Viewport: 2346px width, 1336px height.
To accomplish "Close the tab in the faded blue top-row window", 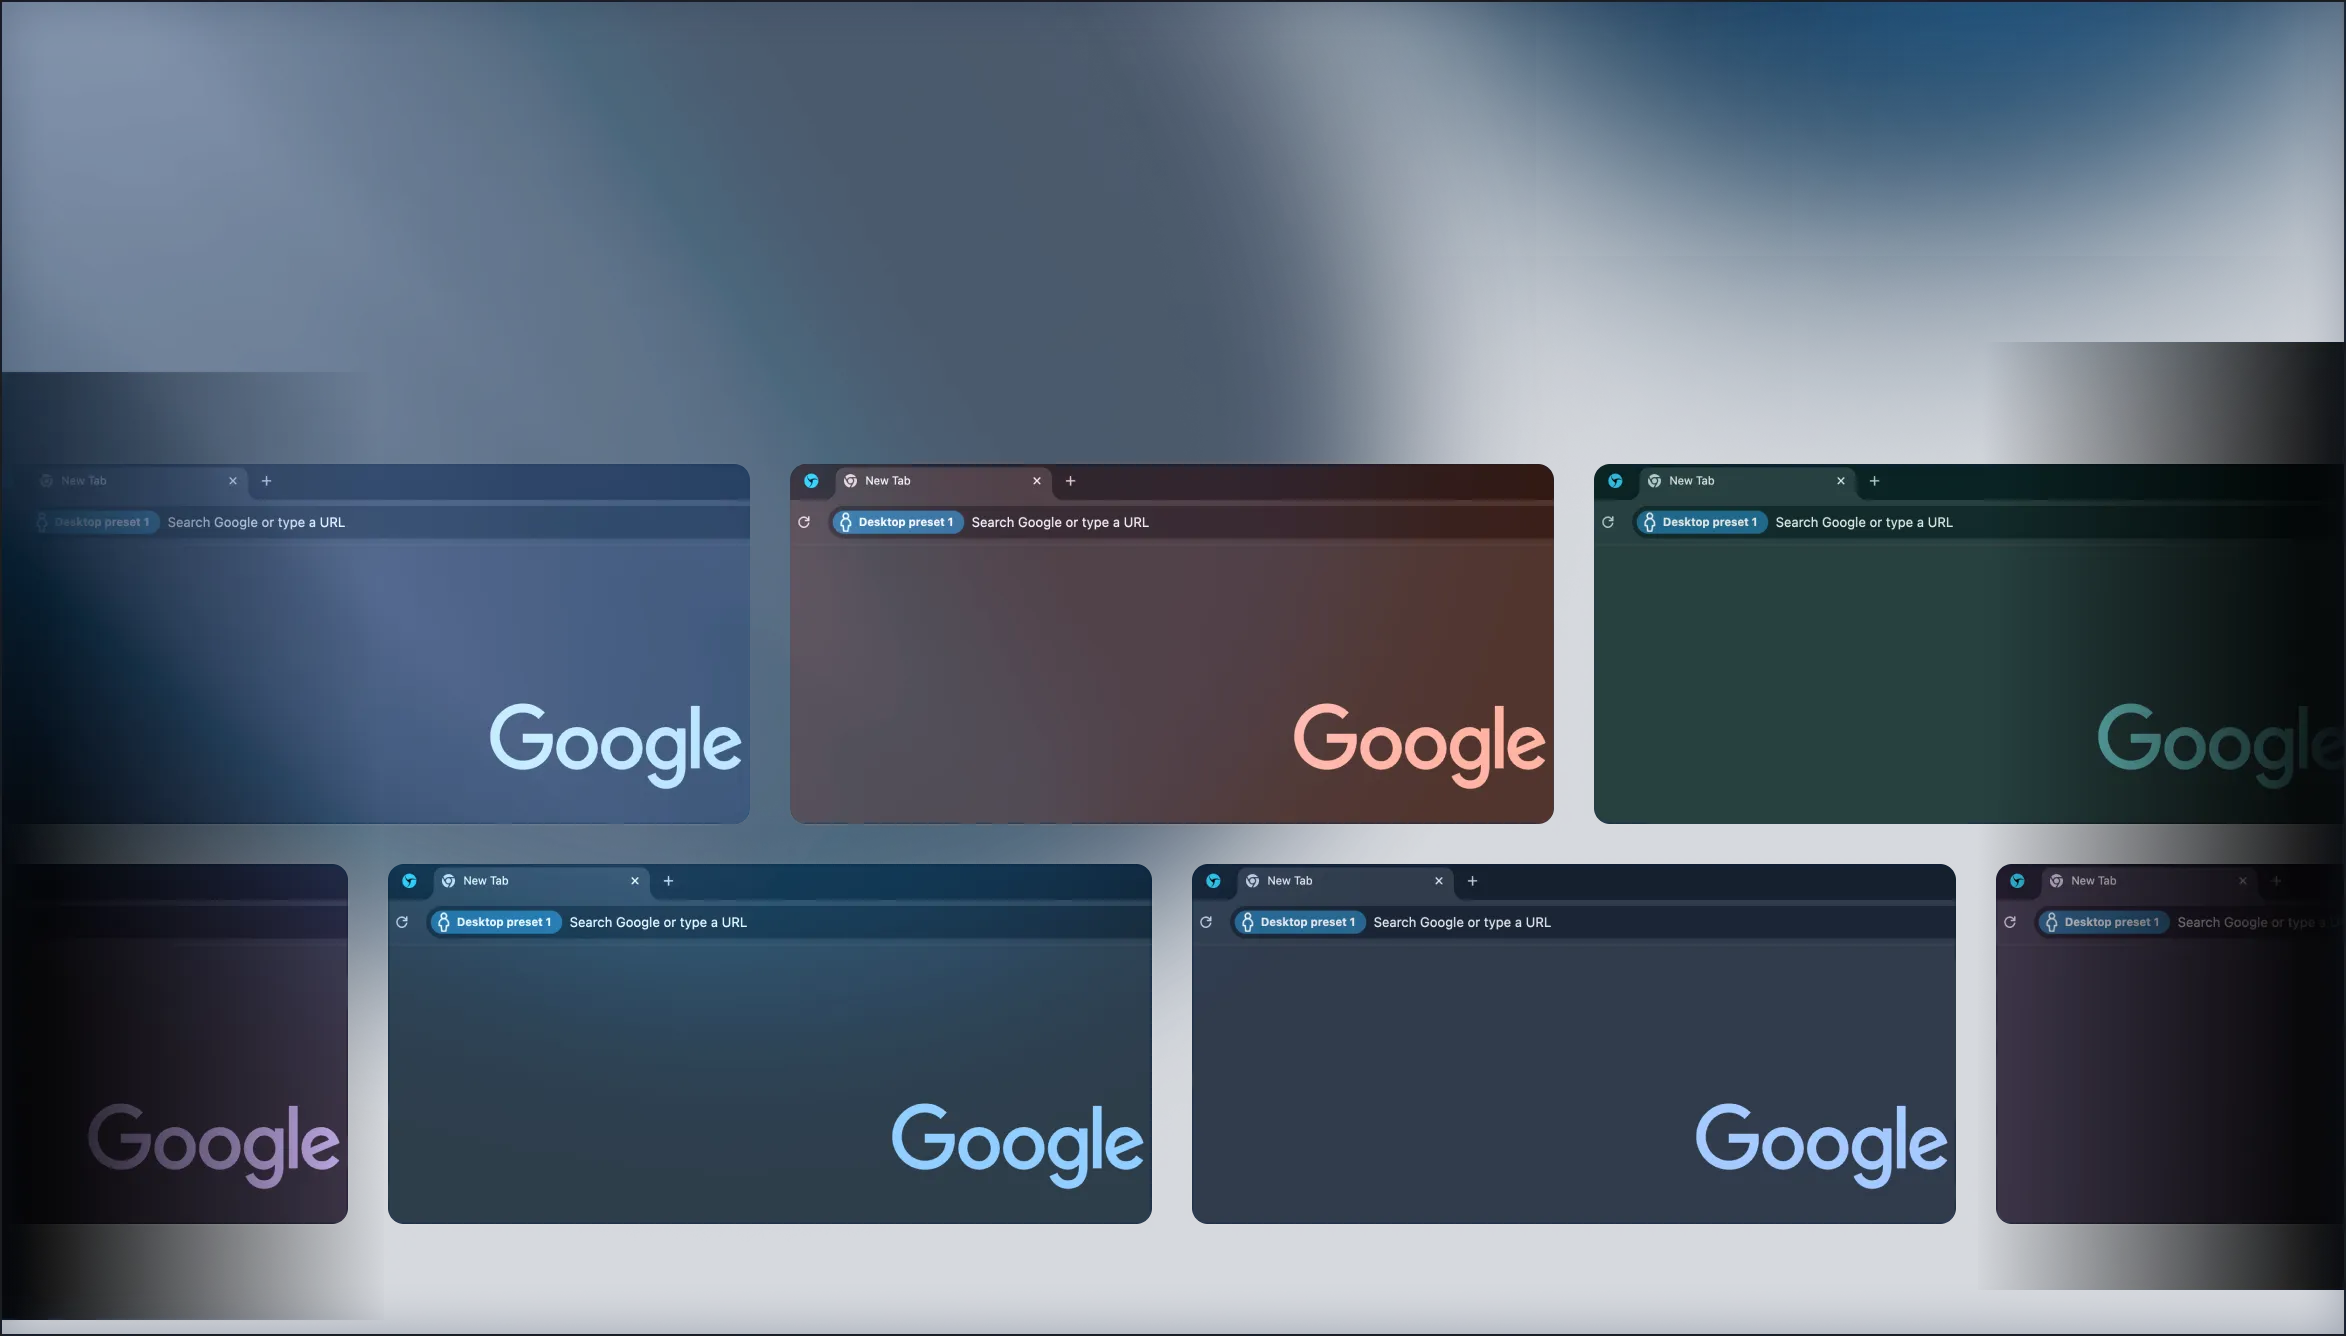I will coord(233,481).
